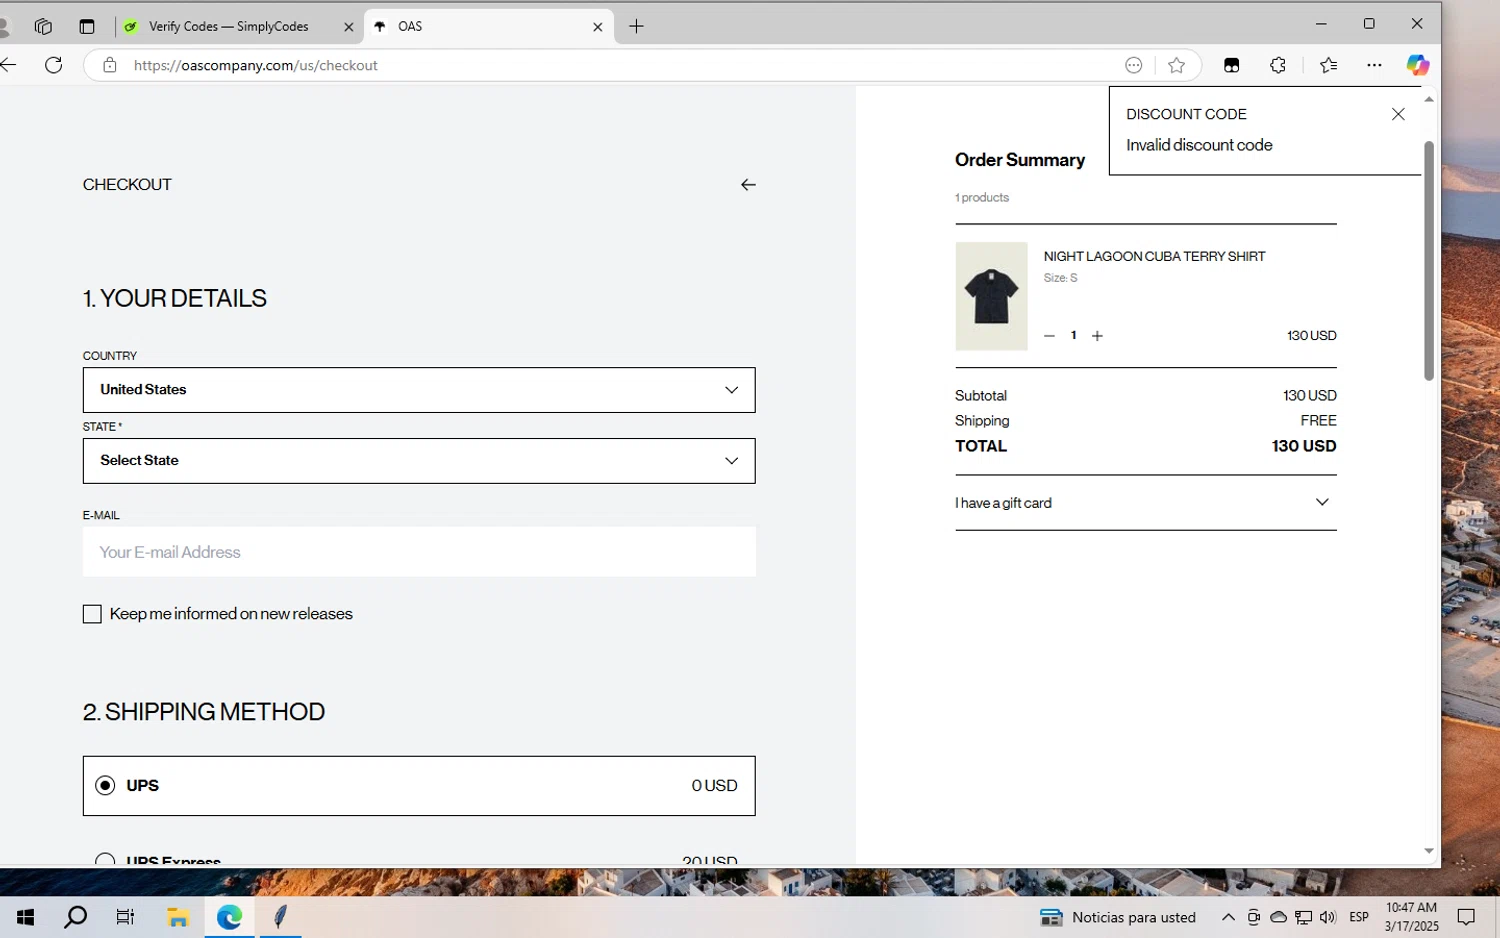Click the page vertical scrollbar thumb
This screenshot has width=1500, height=938.
click(1429, 260)
